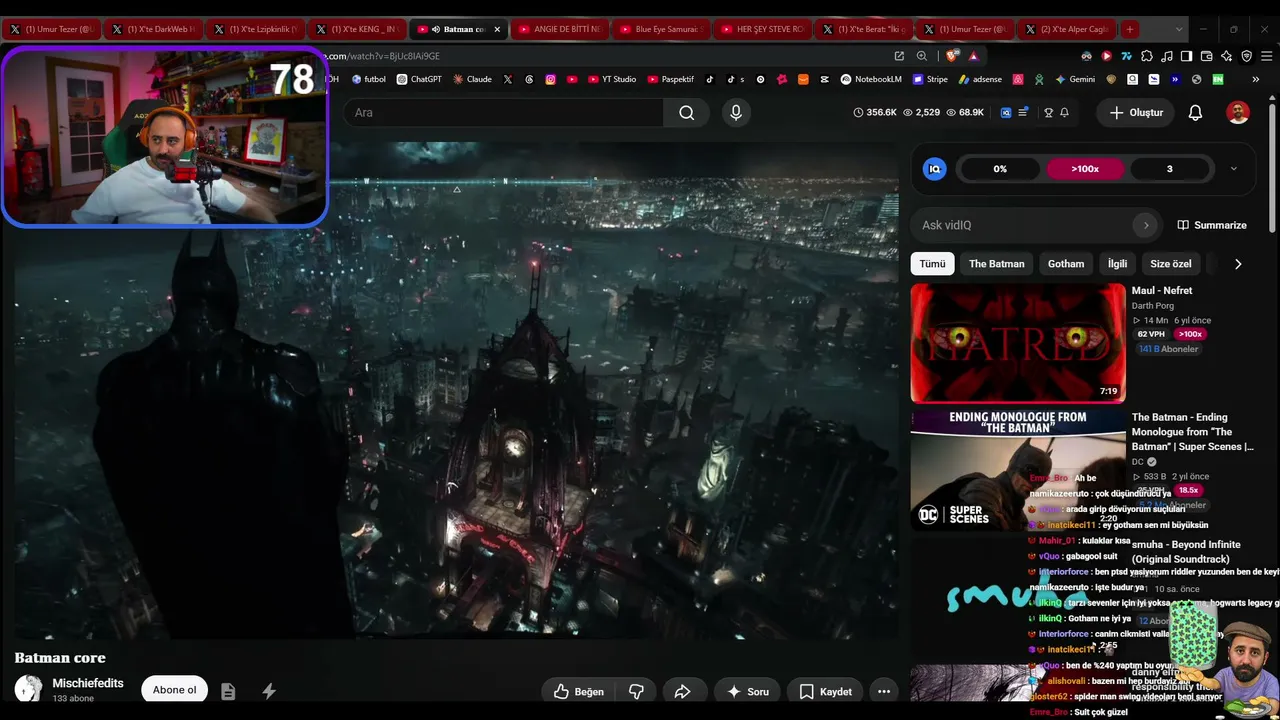Image resolution: width=1280 pixels, height=720 pixels.
Task: Activate voice search microphone
Action: 736,113
